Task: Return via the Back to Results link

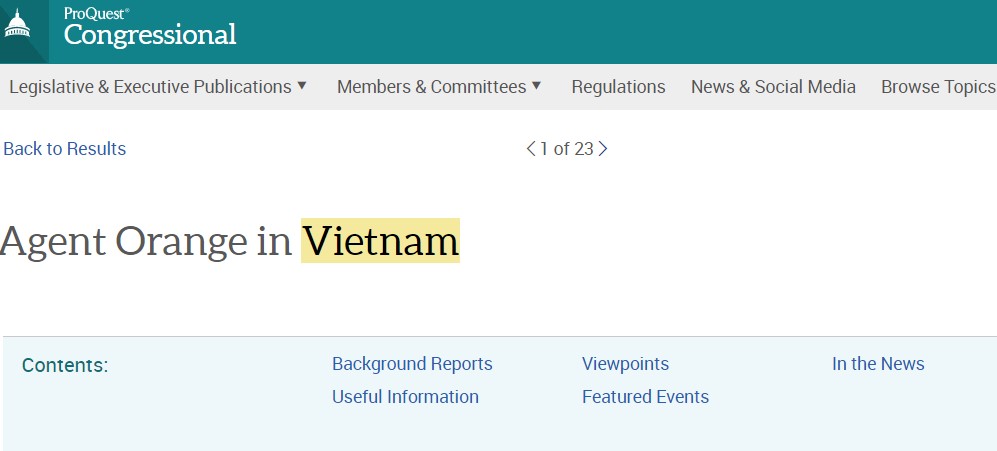Action: coord(65,149)
